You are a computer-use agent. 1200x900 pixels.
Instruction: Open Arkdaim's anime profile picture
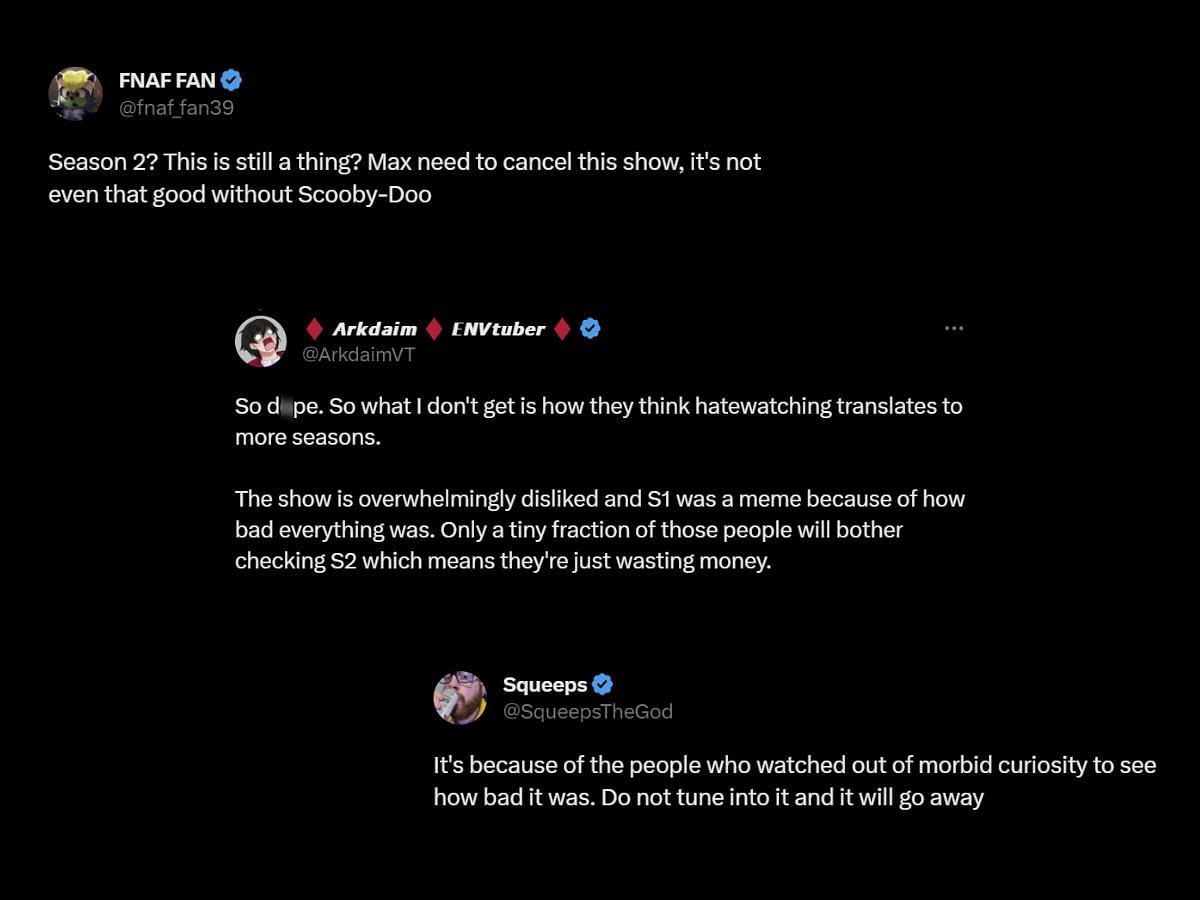[x=260, y=341]
